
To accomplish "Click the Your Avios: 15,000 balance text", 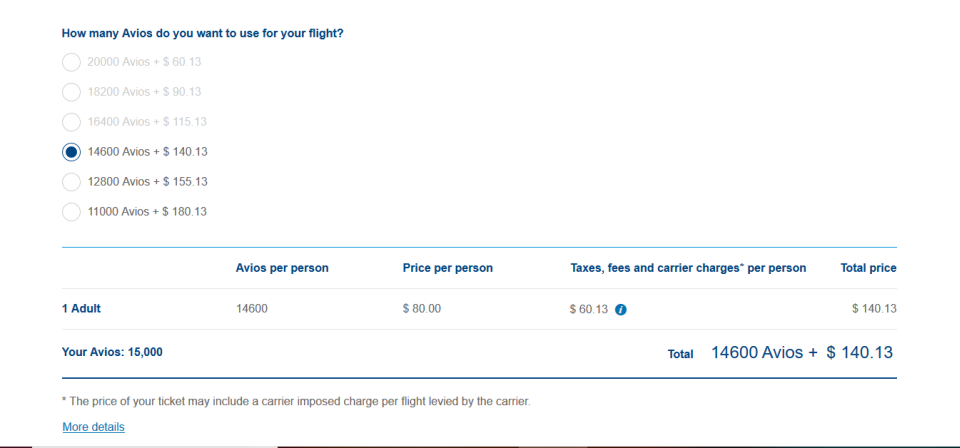I will (x=112, y=353).
